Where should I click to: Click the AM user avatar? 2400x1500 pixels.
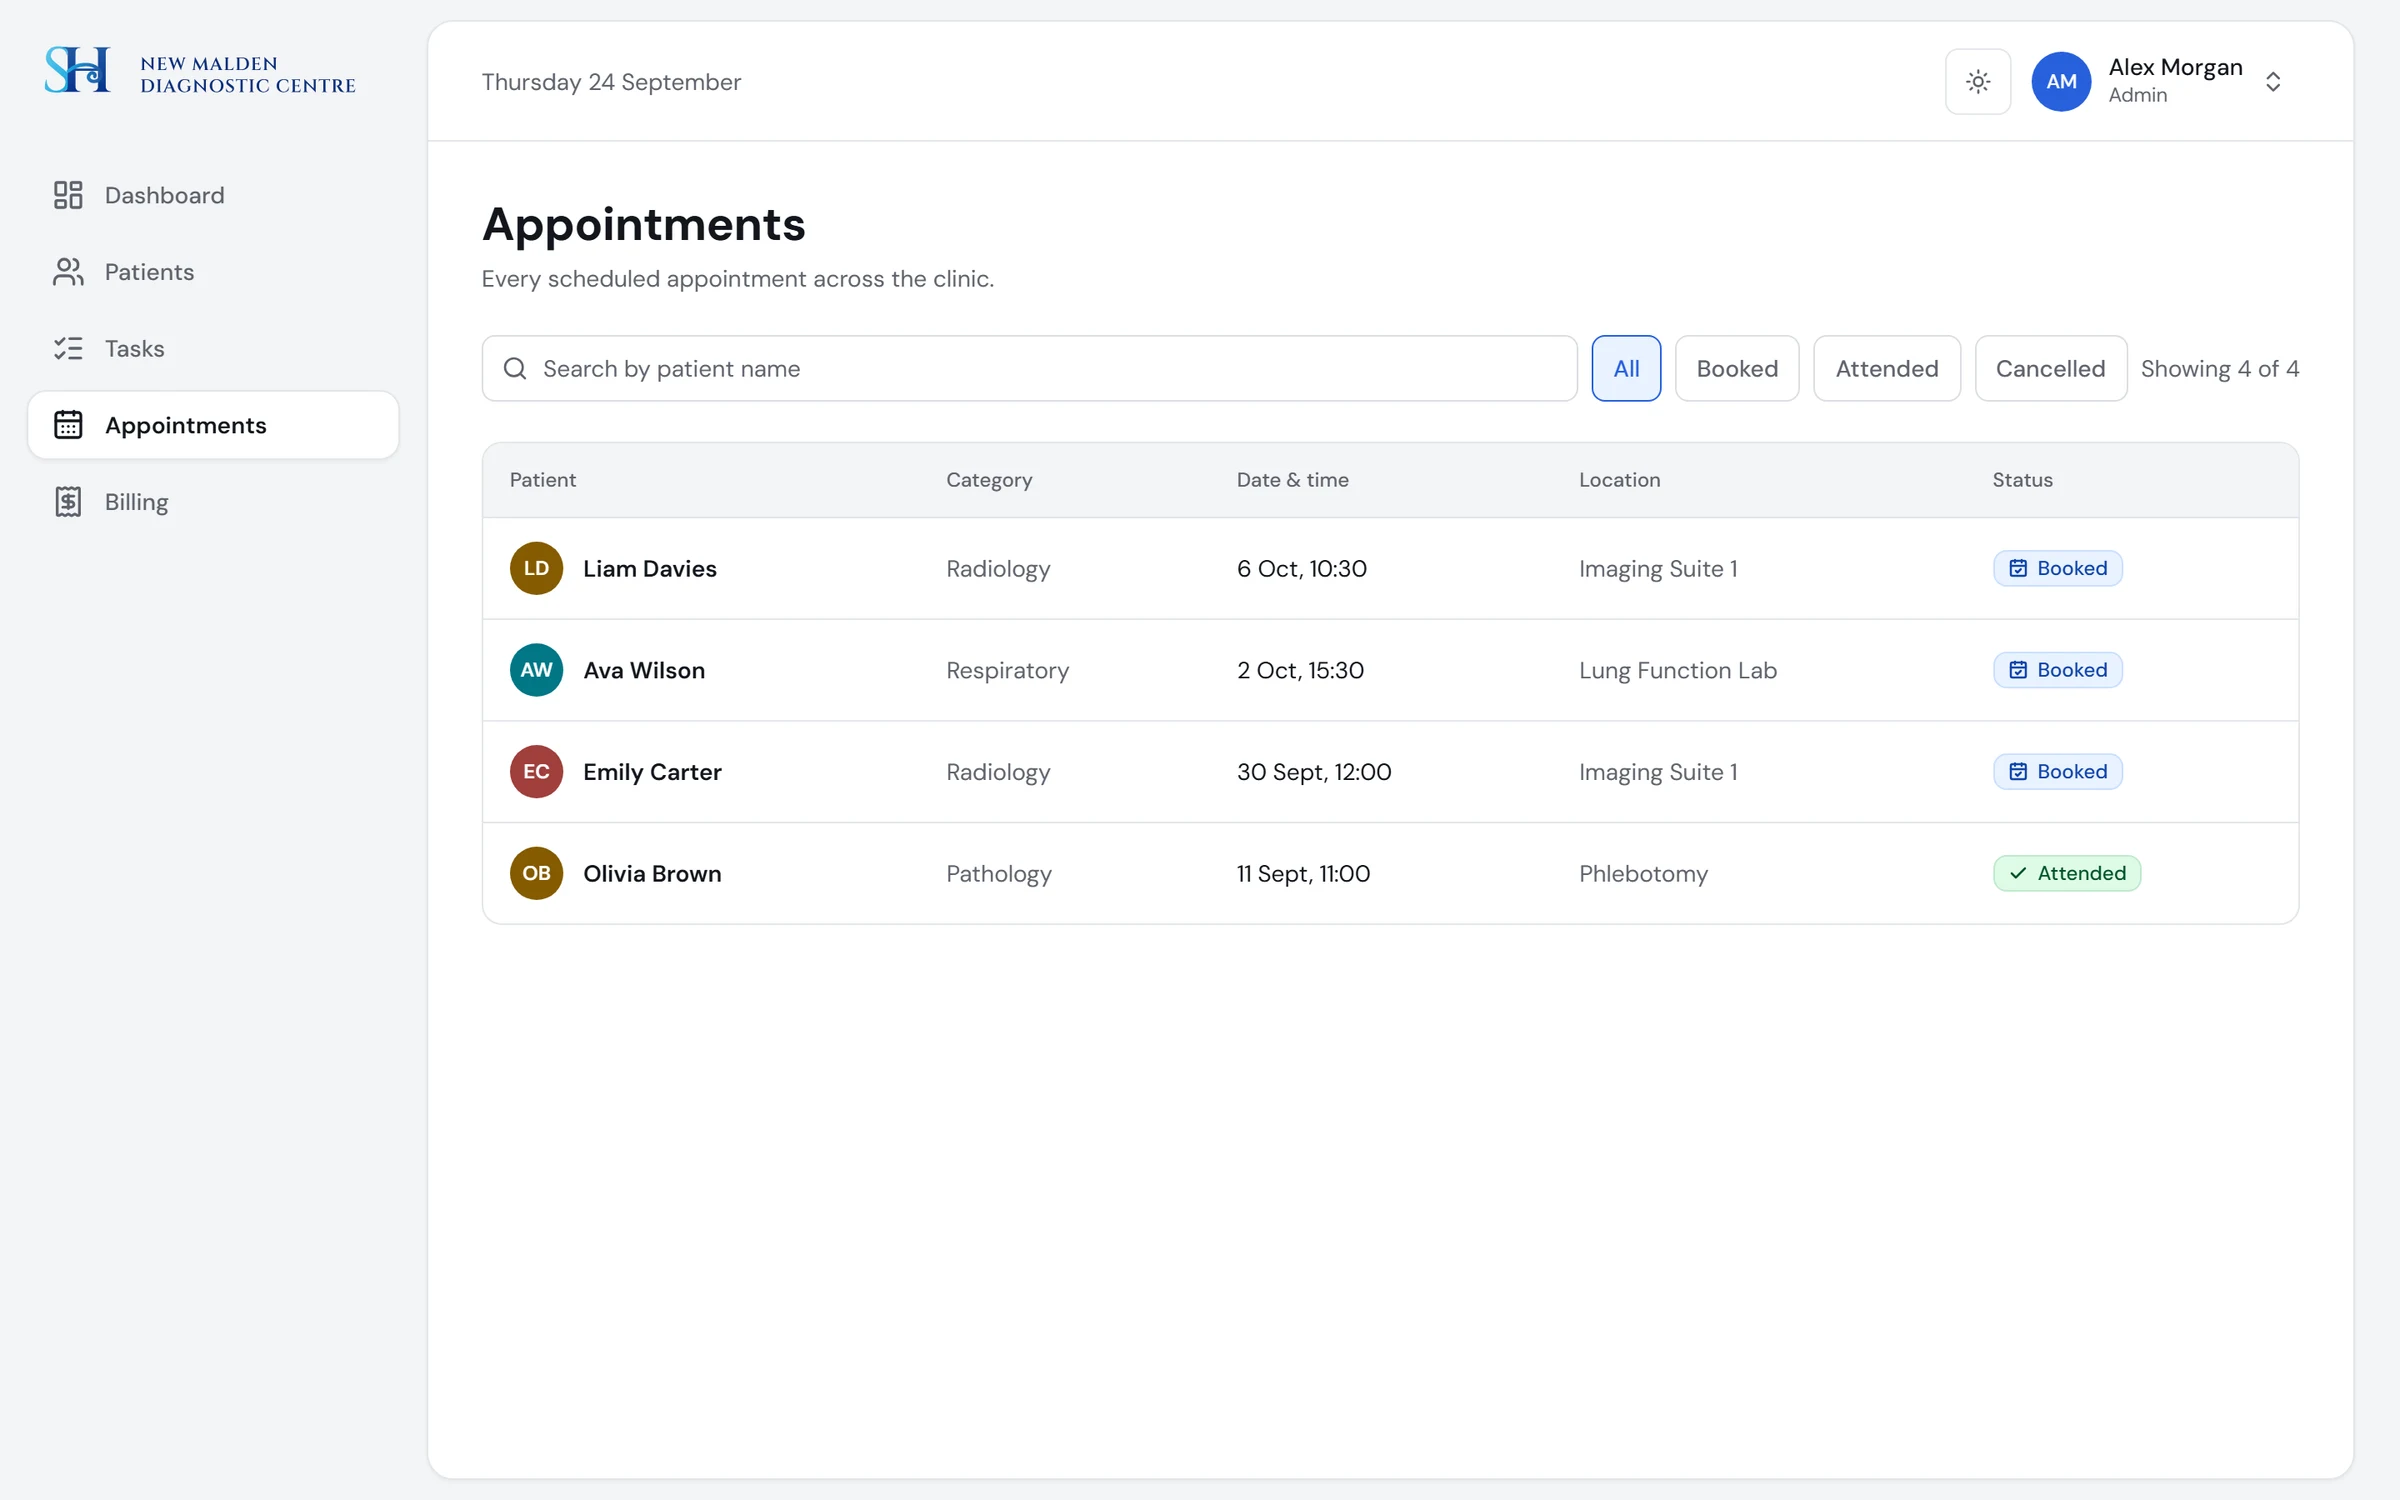[2061, 82]
